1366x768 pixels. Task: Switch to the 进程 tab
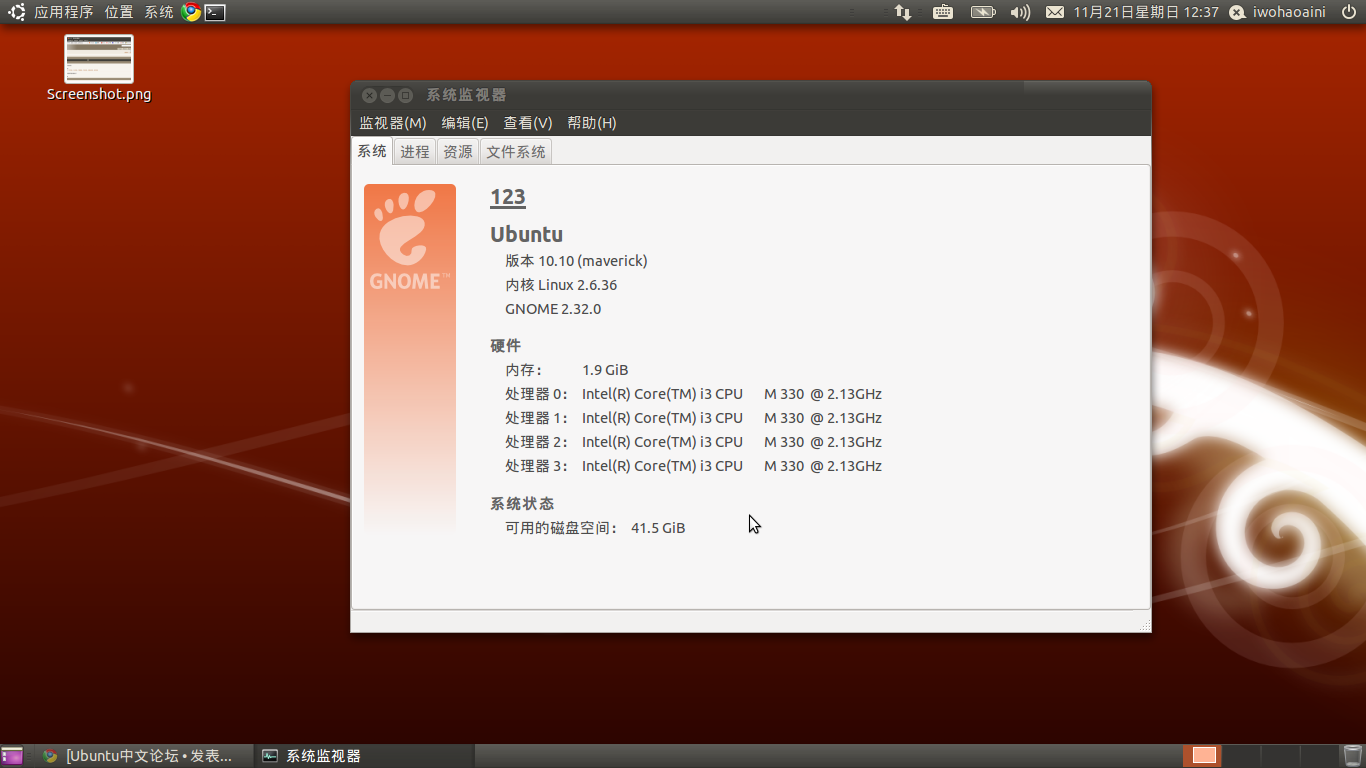point(415,152)
